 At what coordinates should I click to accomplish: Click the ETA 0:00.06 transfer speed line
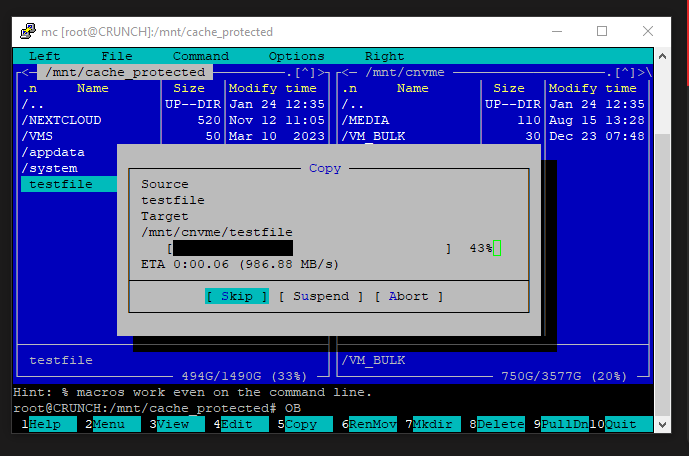(x=240, y=264)
